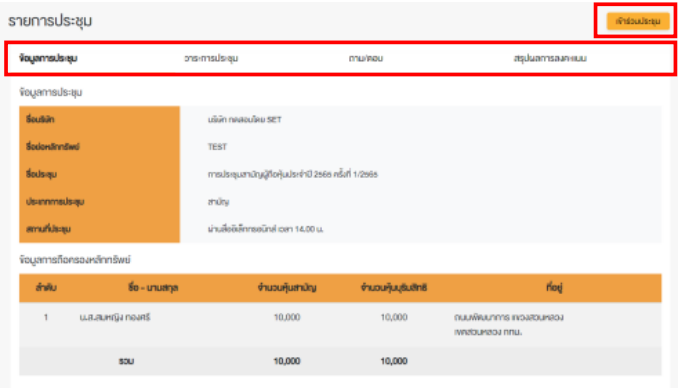The width and height of the screenshot is (679, 388).
Task: Click the shareholder address ending in กทม.
Action: (509, 325)
